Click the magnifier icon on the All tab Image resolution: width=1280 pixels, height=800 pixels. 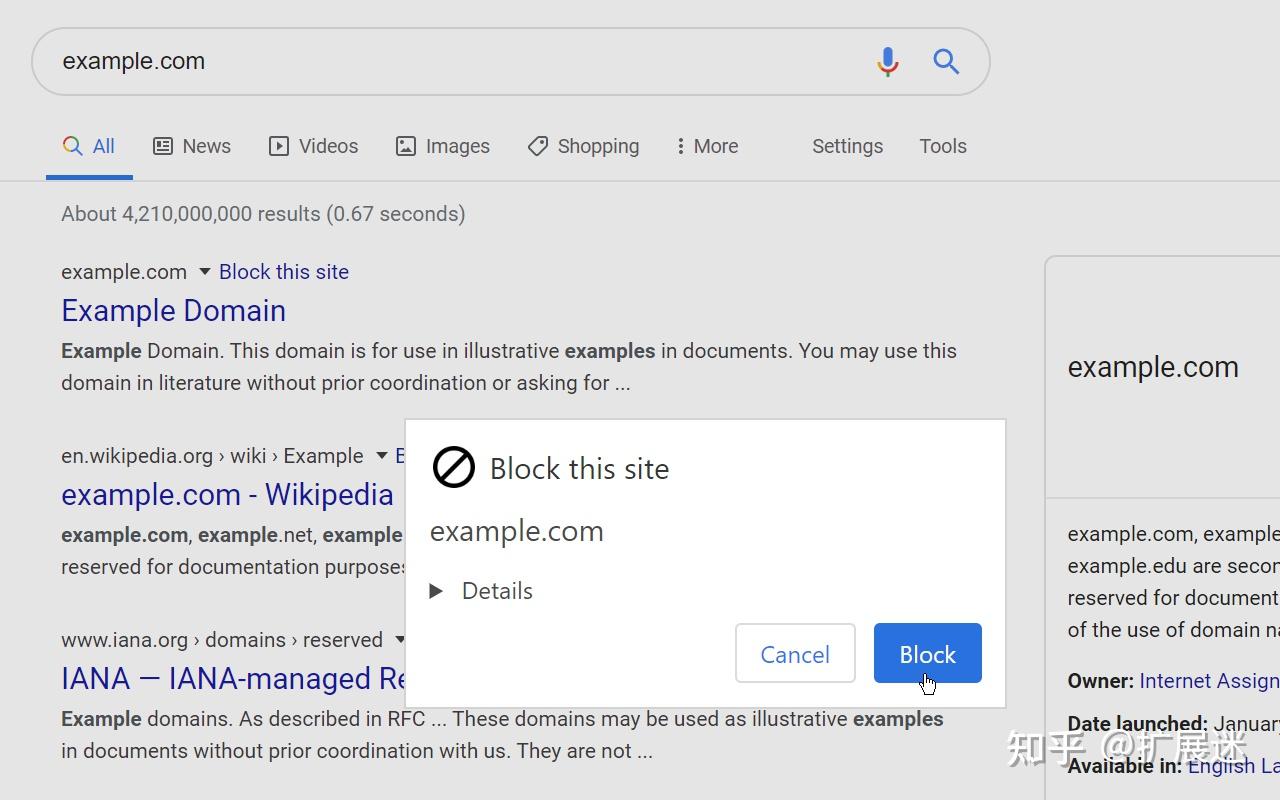[72, 146]
